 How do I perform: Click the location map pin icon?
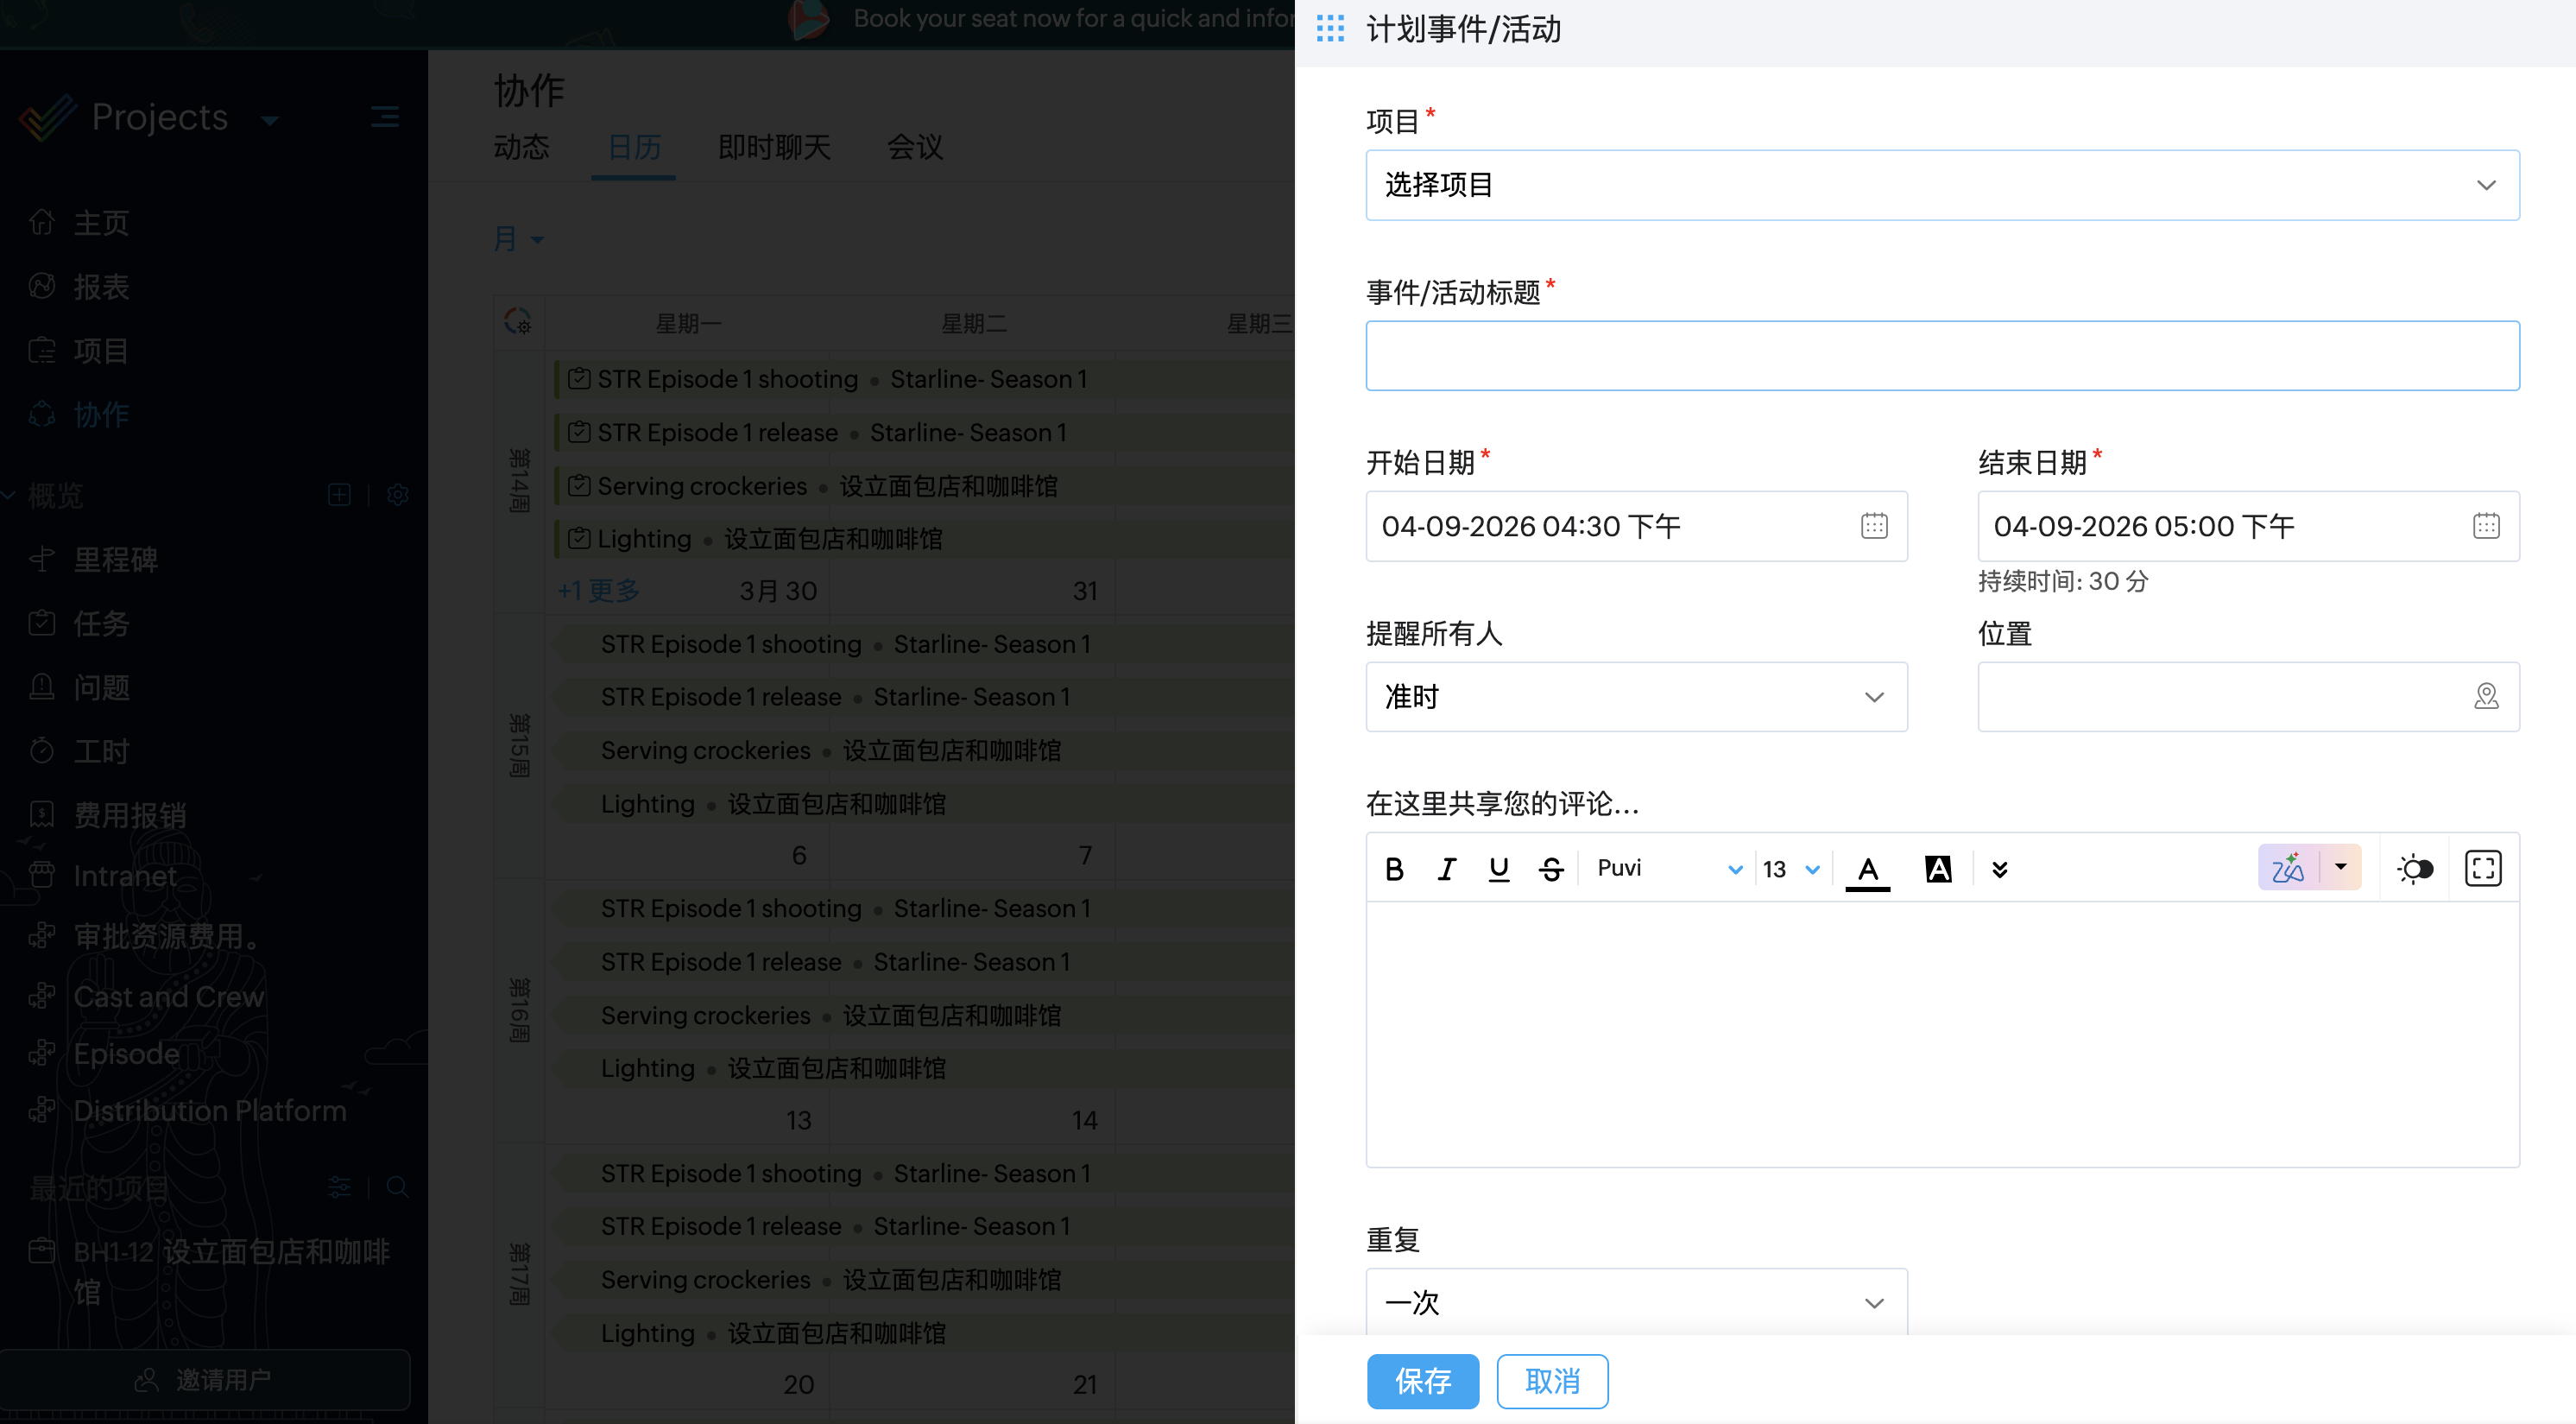pyautogui.click(x=2486, y=696)
